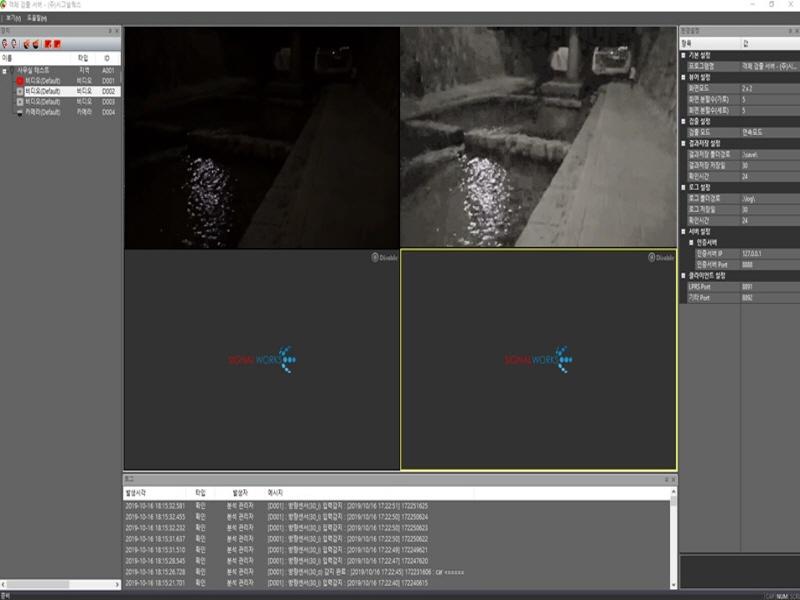The image size is (800, 600).
Task: Edit the 검출 모드 value field
Action: click(x=770, y=132)
